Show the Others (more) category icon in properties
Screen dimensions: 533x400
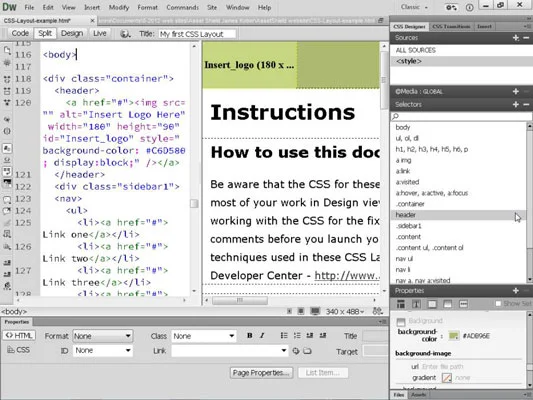pyautogui.click(x=463, y=304)
